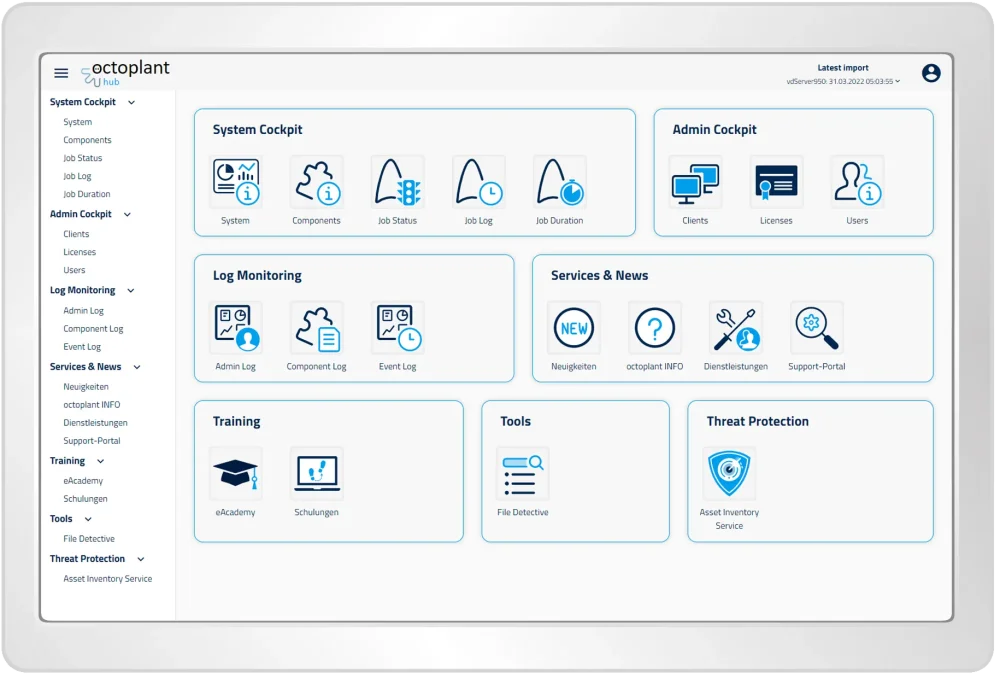Select Neuigkeiten in the sidebar
The width and height of the screenshot is (1000, 678).
(86, 387)
